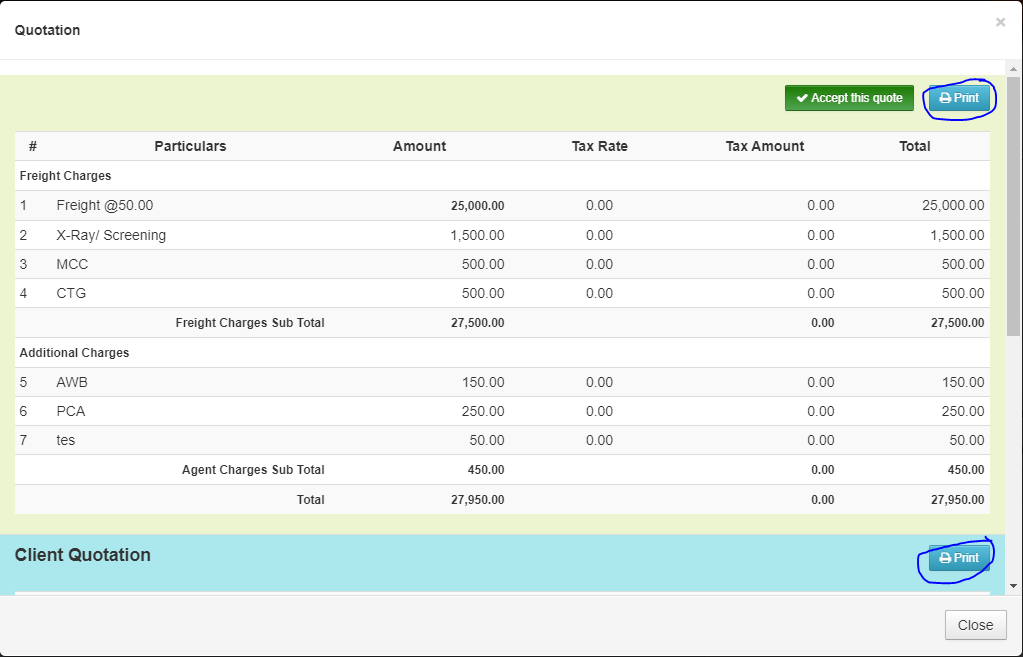Print the agent quotation via top Print button
This screenshot has width=1023, height=657.
coord(959,98)
